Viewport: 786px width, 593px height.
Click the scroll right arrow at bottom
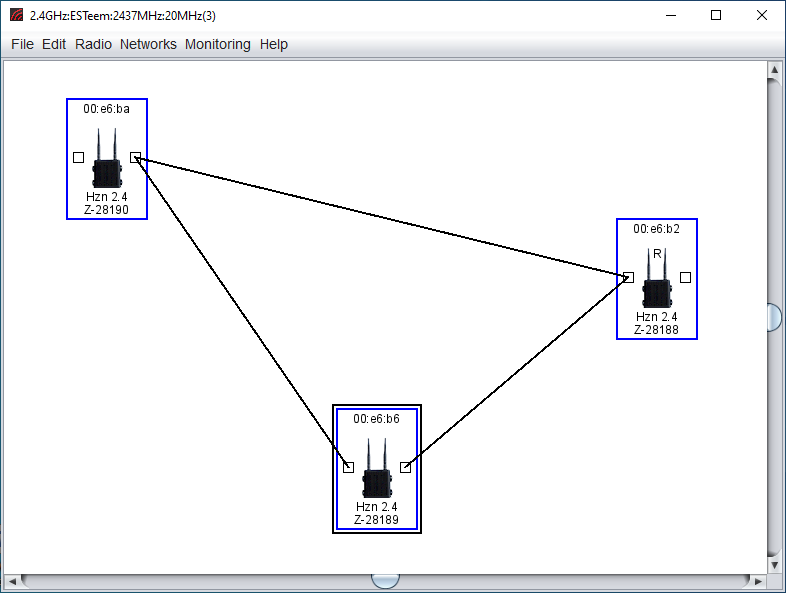point(757,580)
